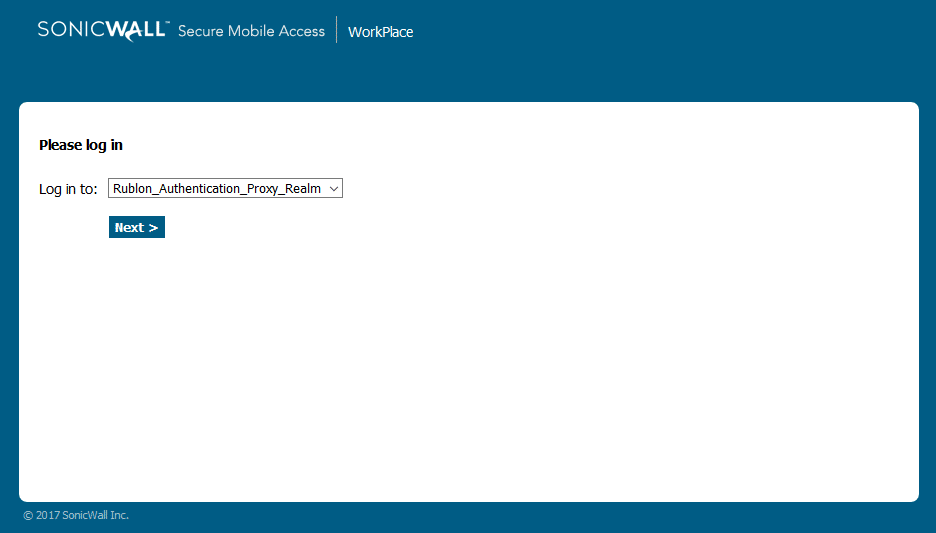Click 'SonicWall Inc.' in the footer copyright
Screen dimensions: 936x533
(95, 516)
